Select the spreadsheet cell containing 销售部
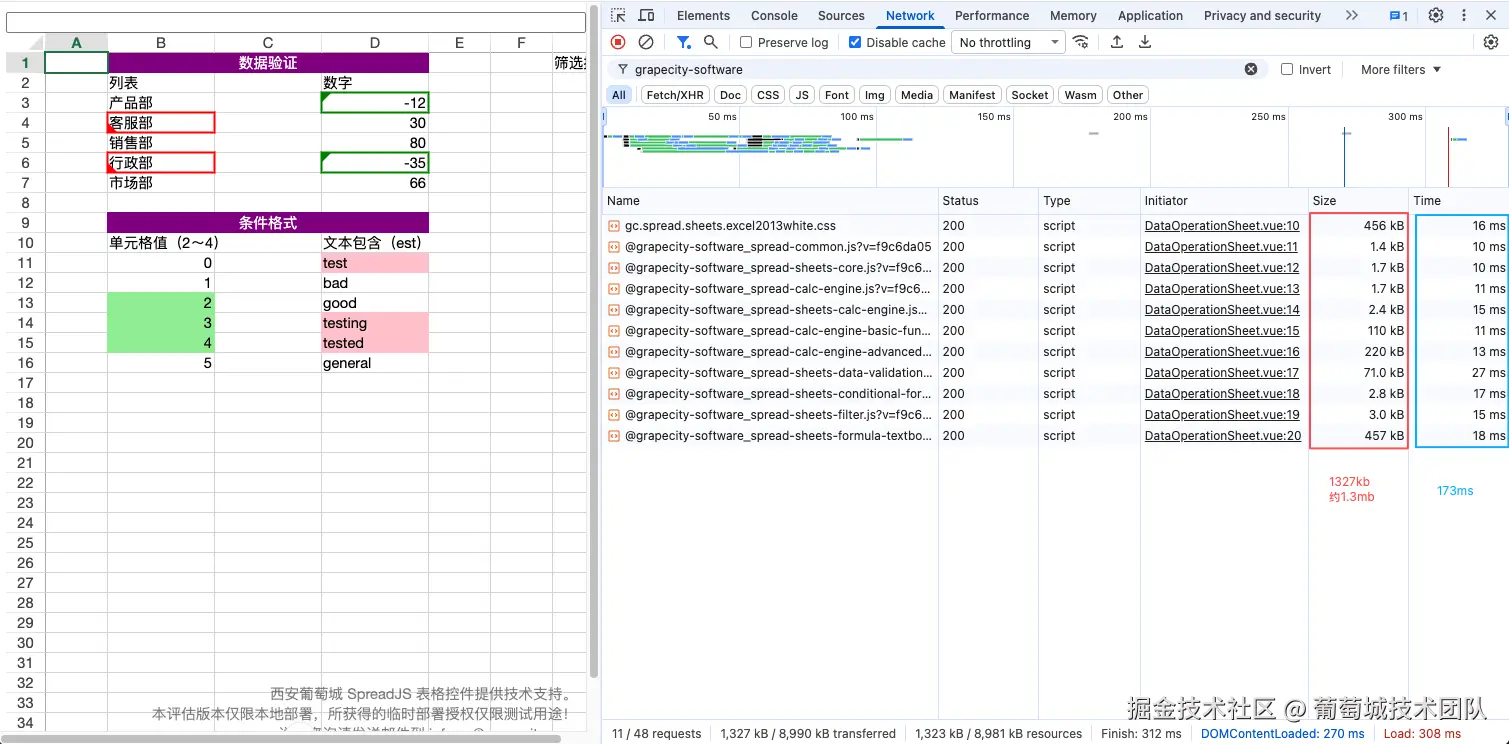1509x744 pixels. (161, 143)
